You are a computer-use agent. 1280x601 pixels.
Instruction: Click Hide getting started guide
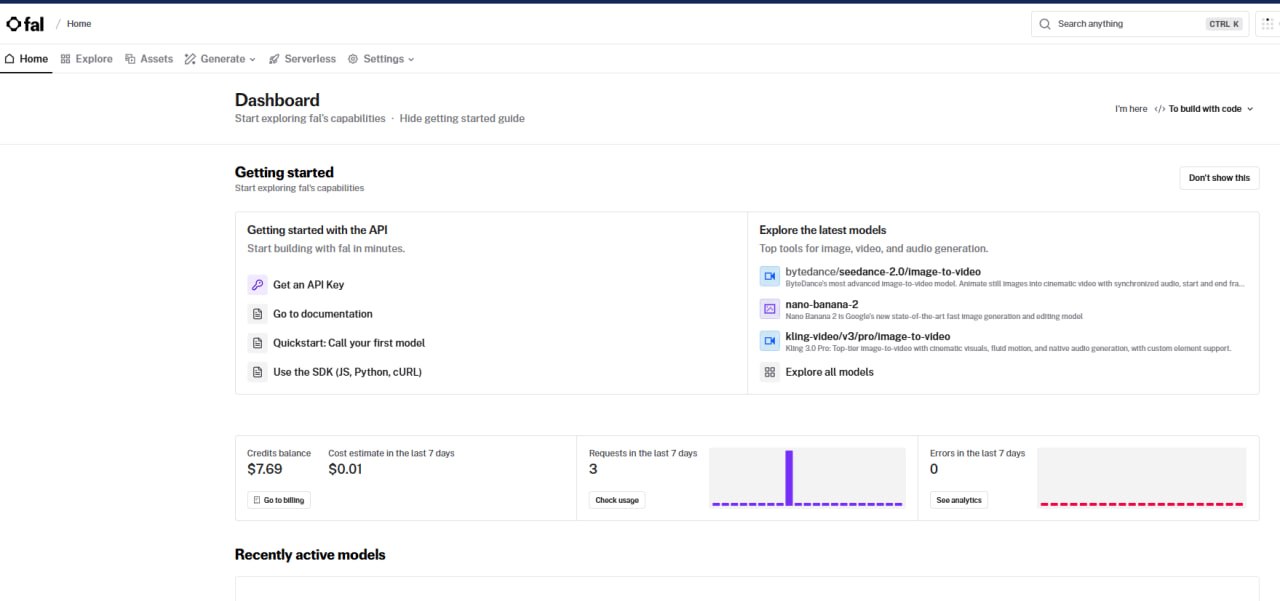tap(462, 118)
